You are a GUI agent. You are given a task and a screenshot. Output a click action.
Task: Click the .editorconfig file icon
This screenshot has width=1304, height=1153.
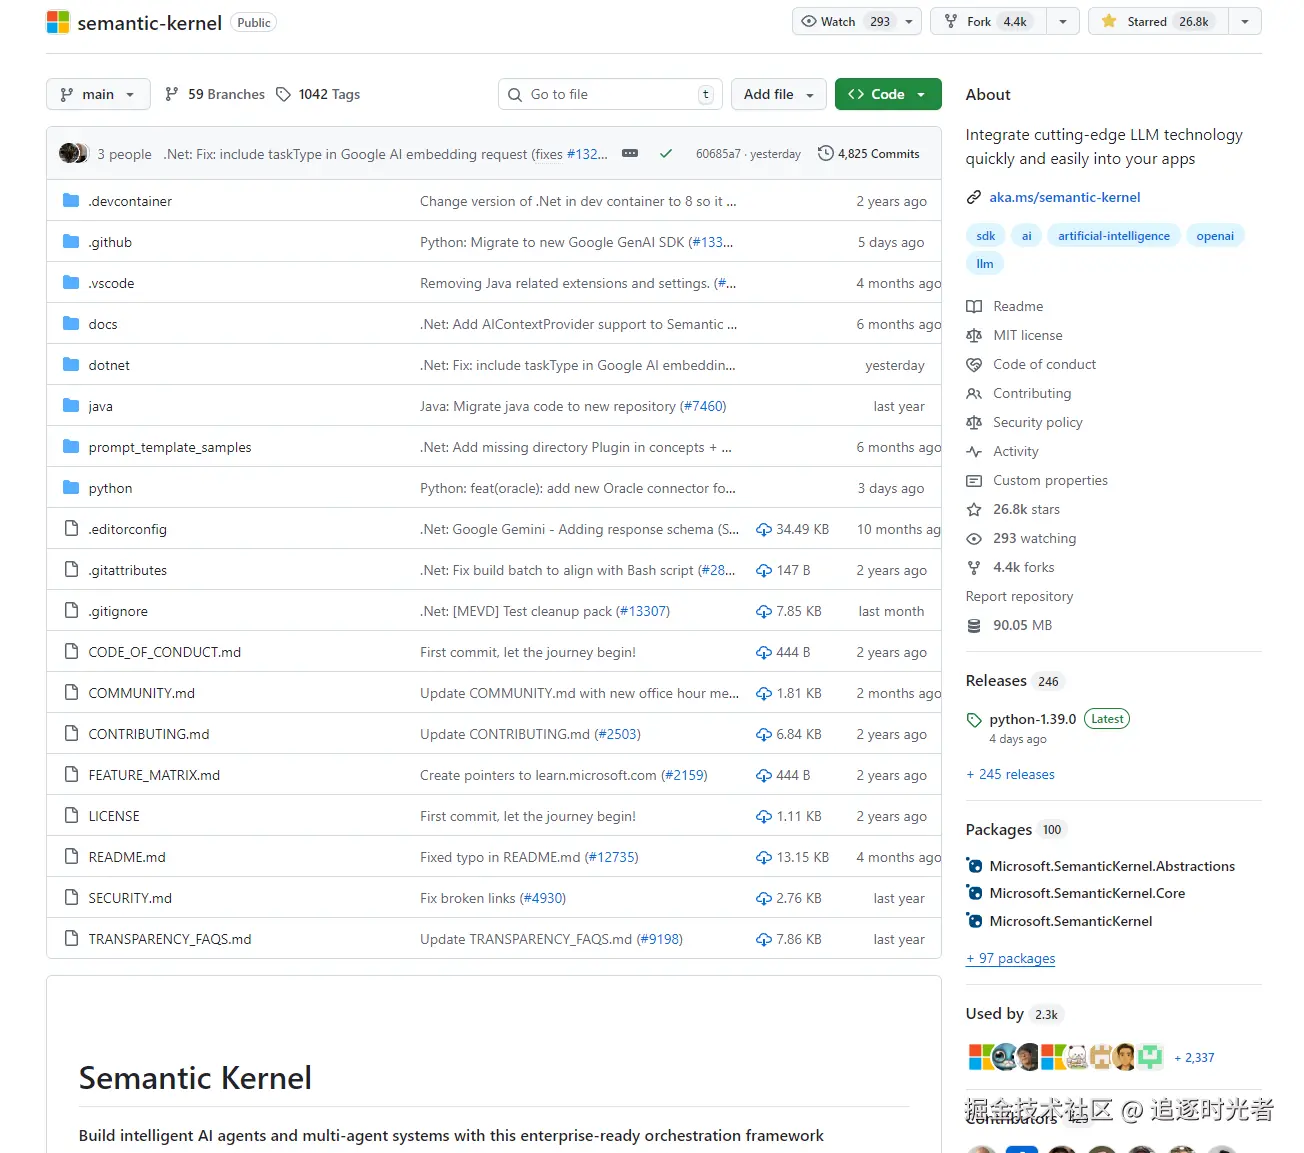tap(71, 529)
